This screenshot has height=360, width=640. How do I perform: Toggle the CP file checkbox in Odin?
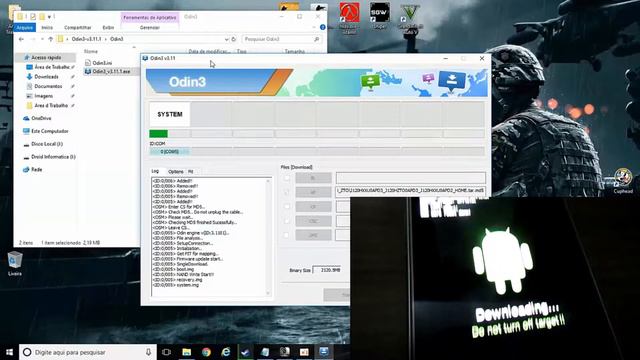(287, 207)
